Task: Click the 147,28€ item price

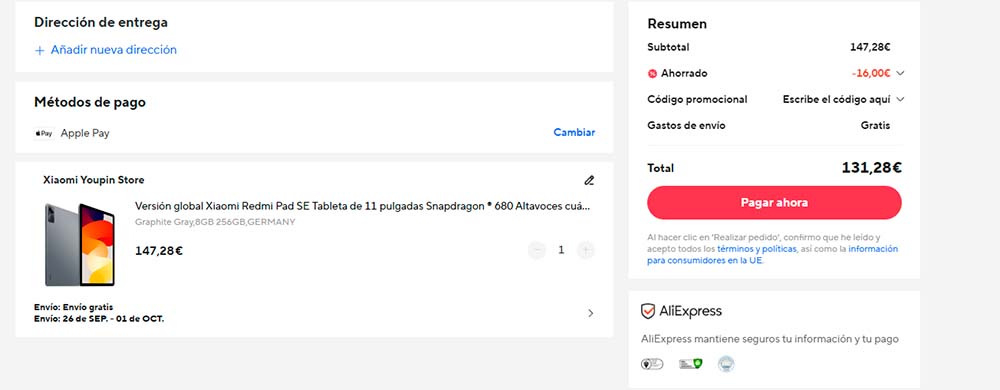Action: (159, 251)
